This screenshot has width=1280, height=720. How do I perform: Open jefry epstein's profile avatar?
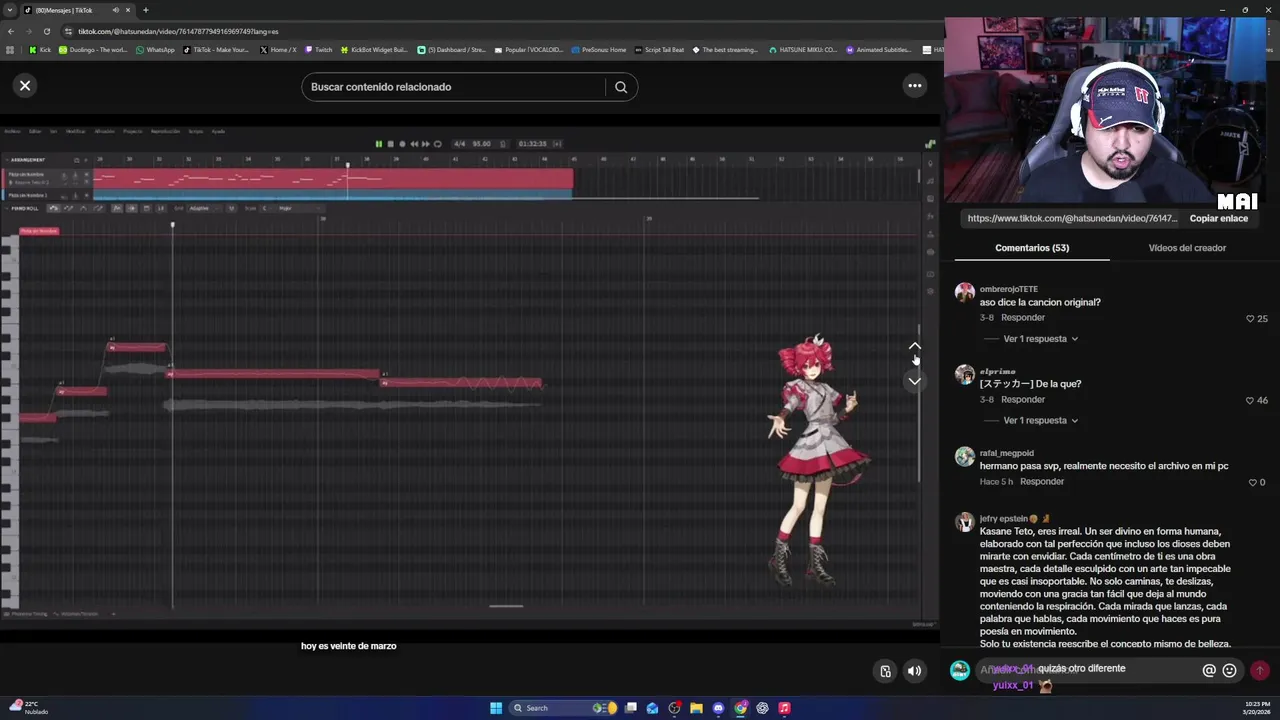coord(965,522)
